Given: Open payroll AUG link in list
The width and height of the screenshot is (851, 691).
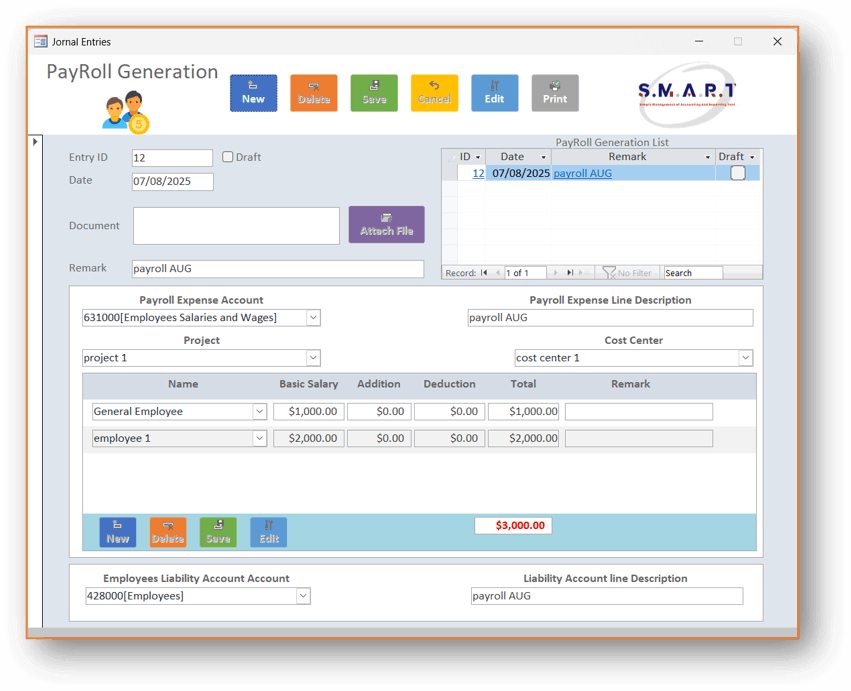Looking at the screenshot, I should pyautogui.click(x=582, y=173).
